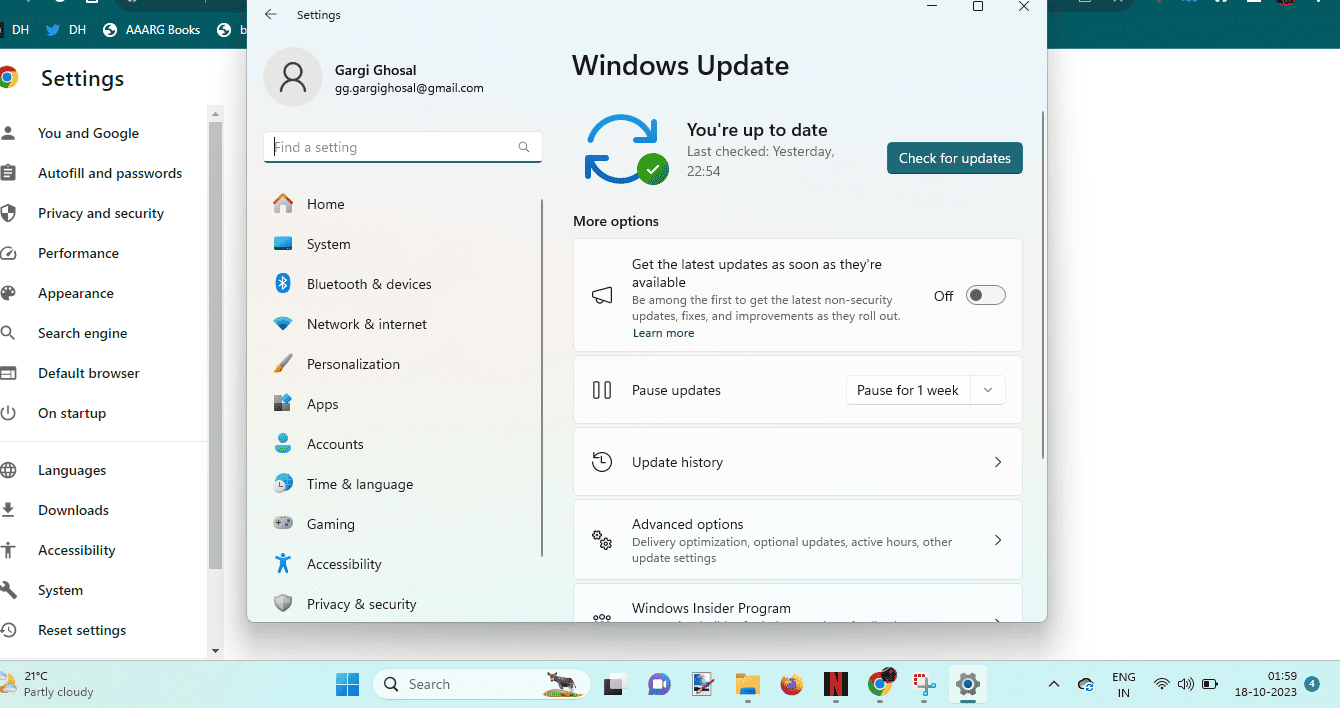Open the notification center bell badge
Screen dimensions: 1340x708
click(1311, 684)
